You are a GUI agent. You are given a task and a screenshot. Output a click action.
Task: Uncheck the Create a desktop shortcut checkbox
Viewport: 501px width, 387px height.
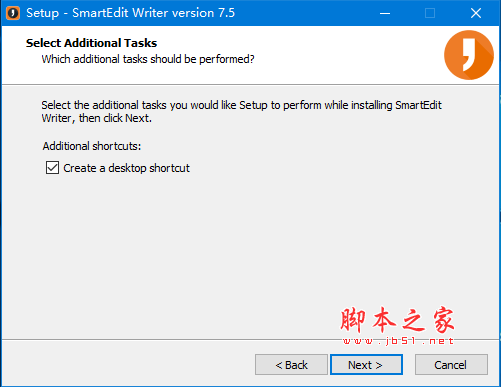pos(52,168)
